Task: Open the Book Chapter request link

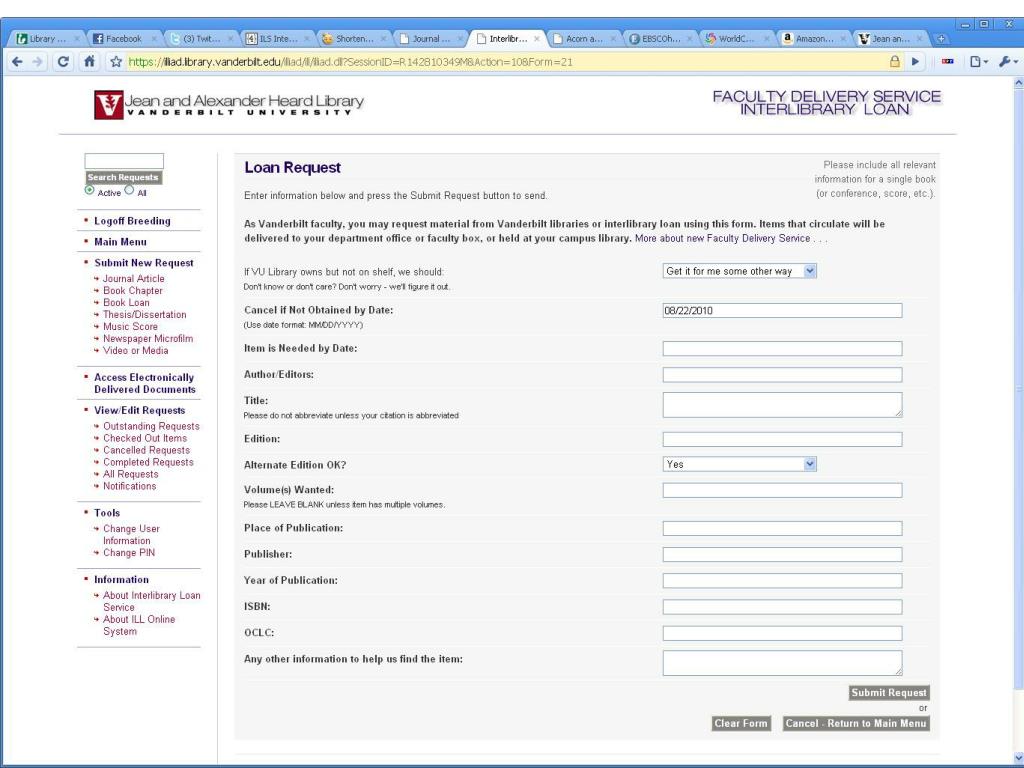Action: (133, 291)
